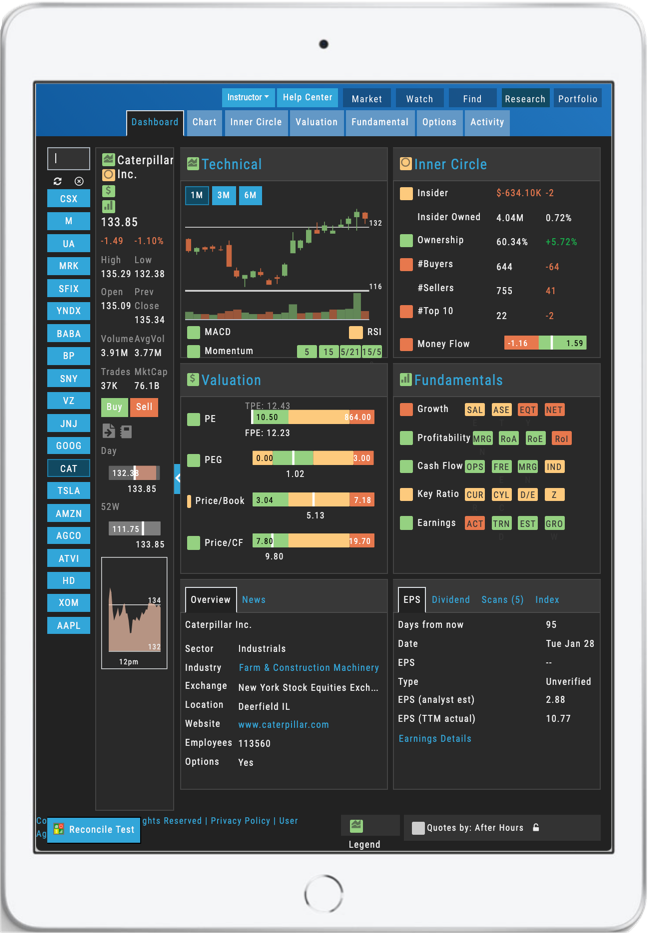Open the Portfolio section
Image resolution: width=648 pixels, height=934 pixels.
(578, 99)
